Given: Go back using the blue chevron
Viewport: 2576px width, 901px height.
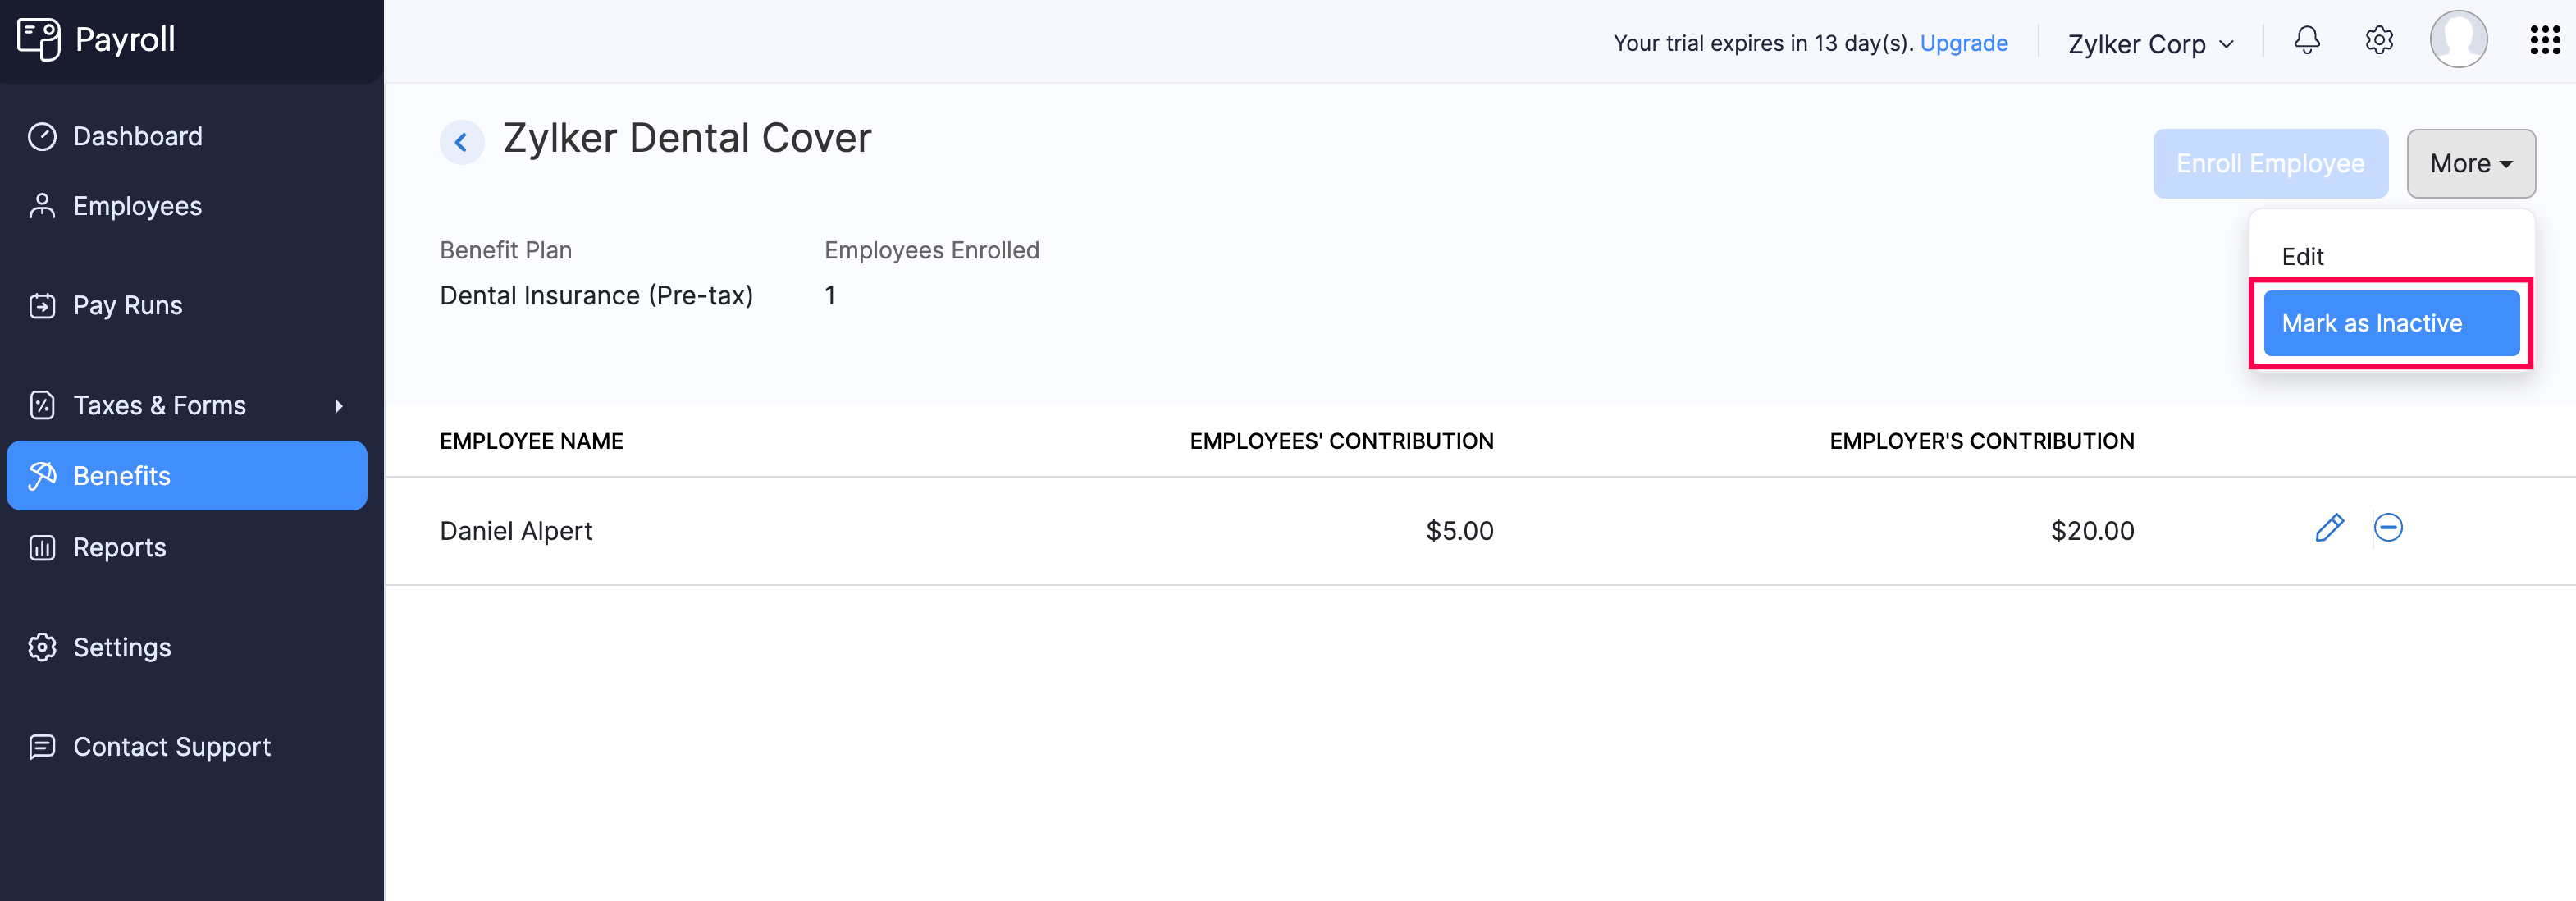Looking at the screenshot, I should 461,143.
